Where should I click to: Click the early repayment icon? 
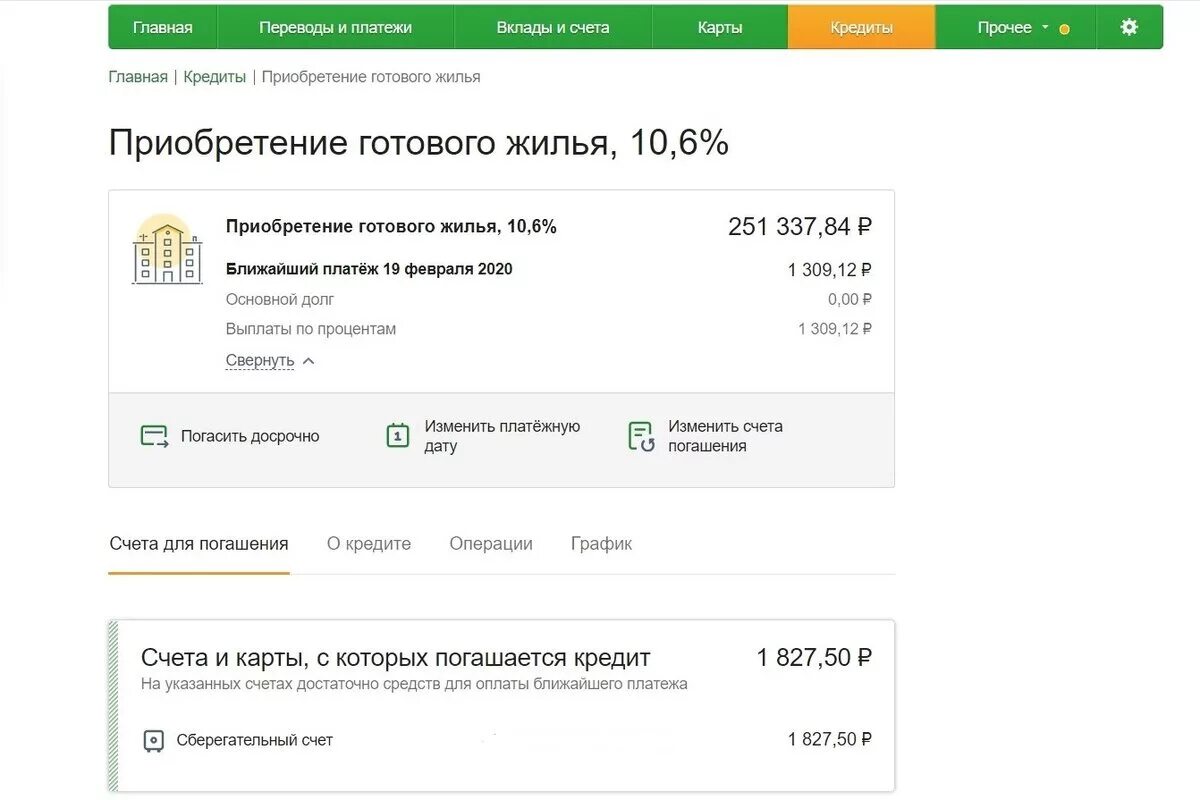pyautogui.click(x=154, y=436)
